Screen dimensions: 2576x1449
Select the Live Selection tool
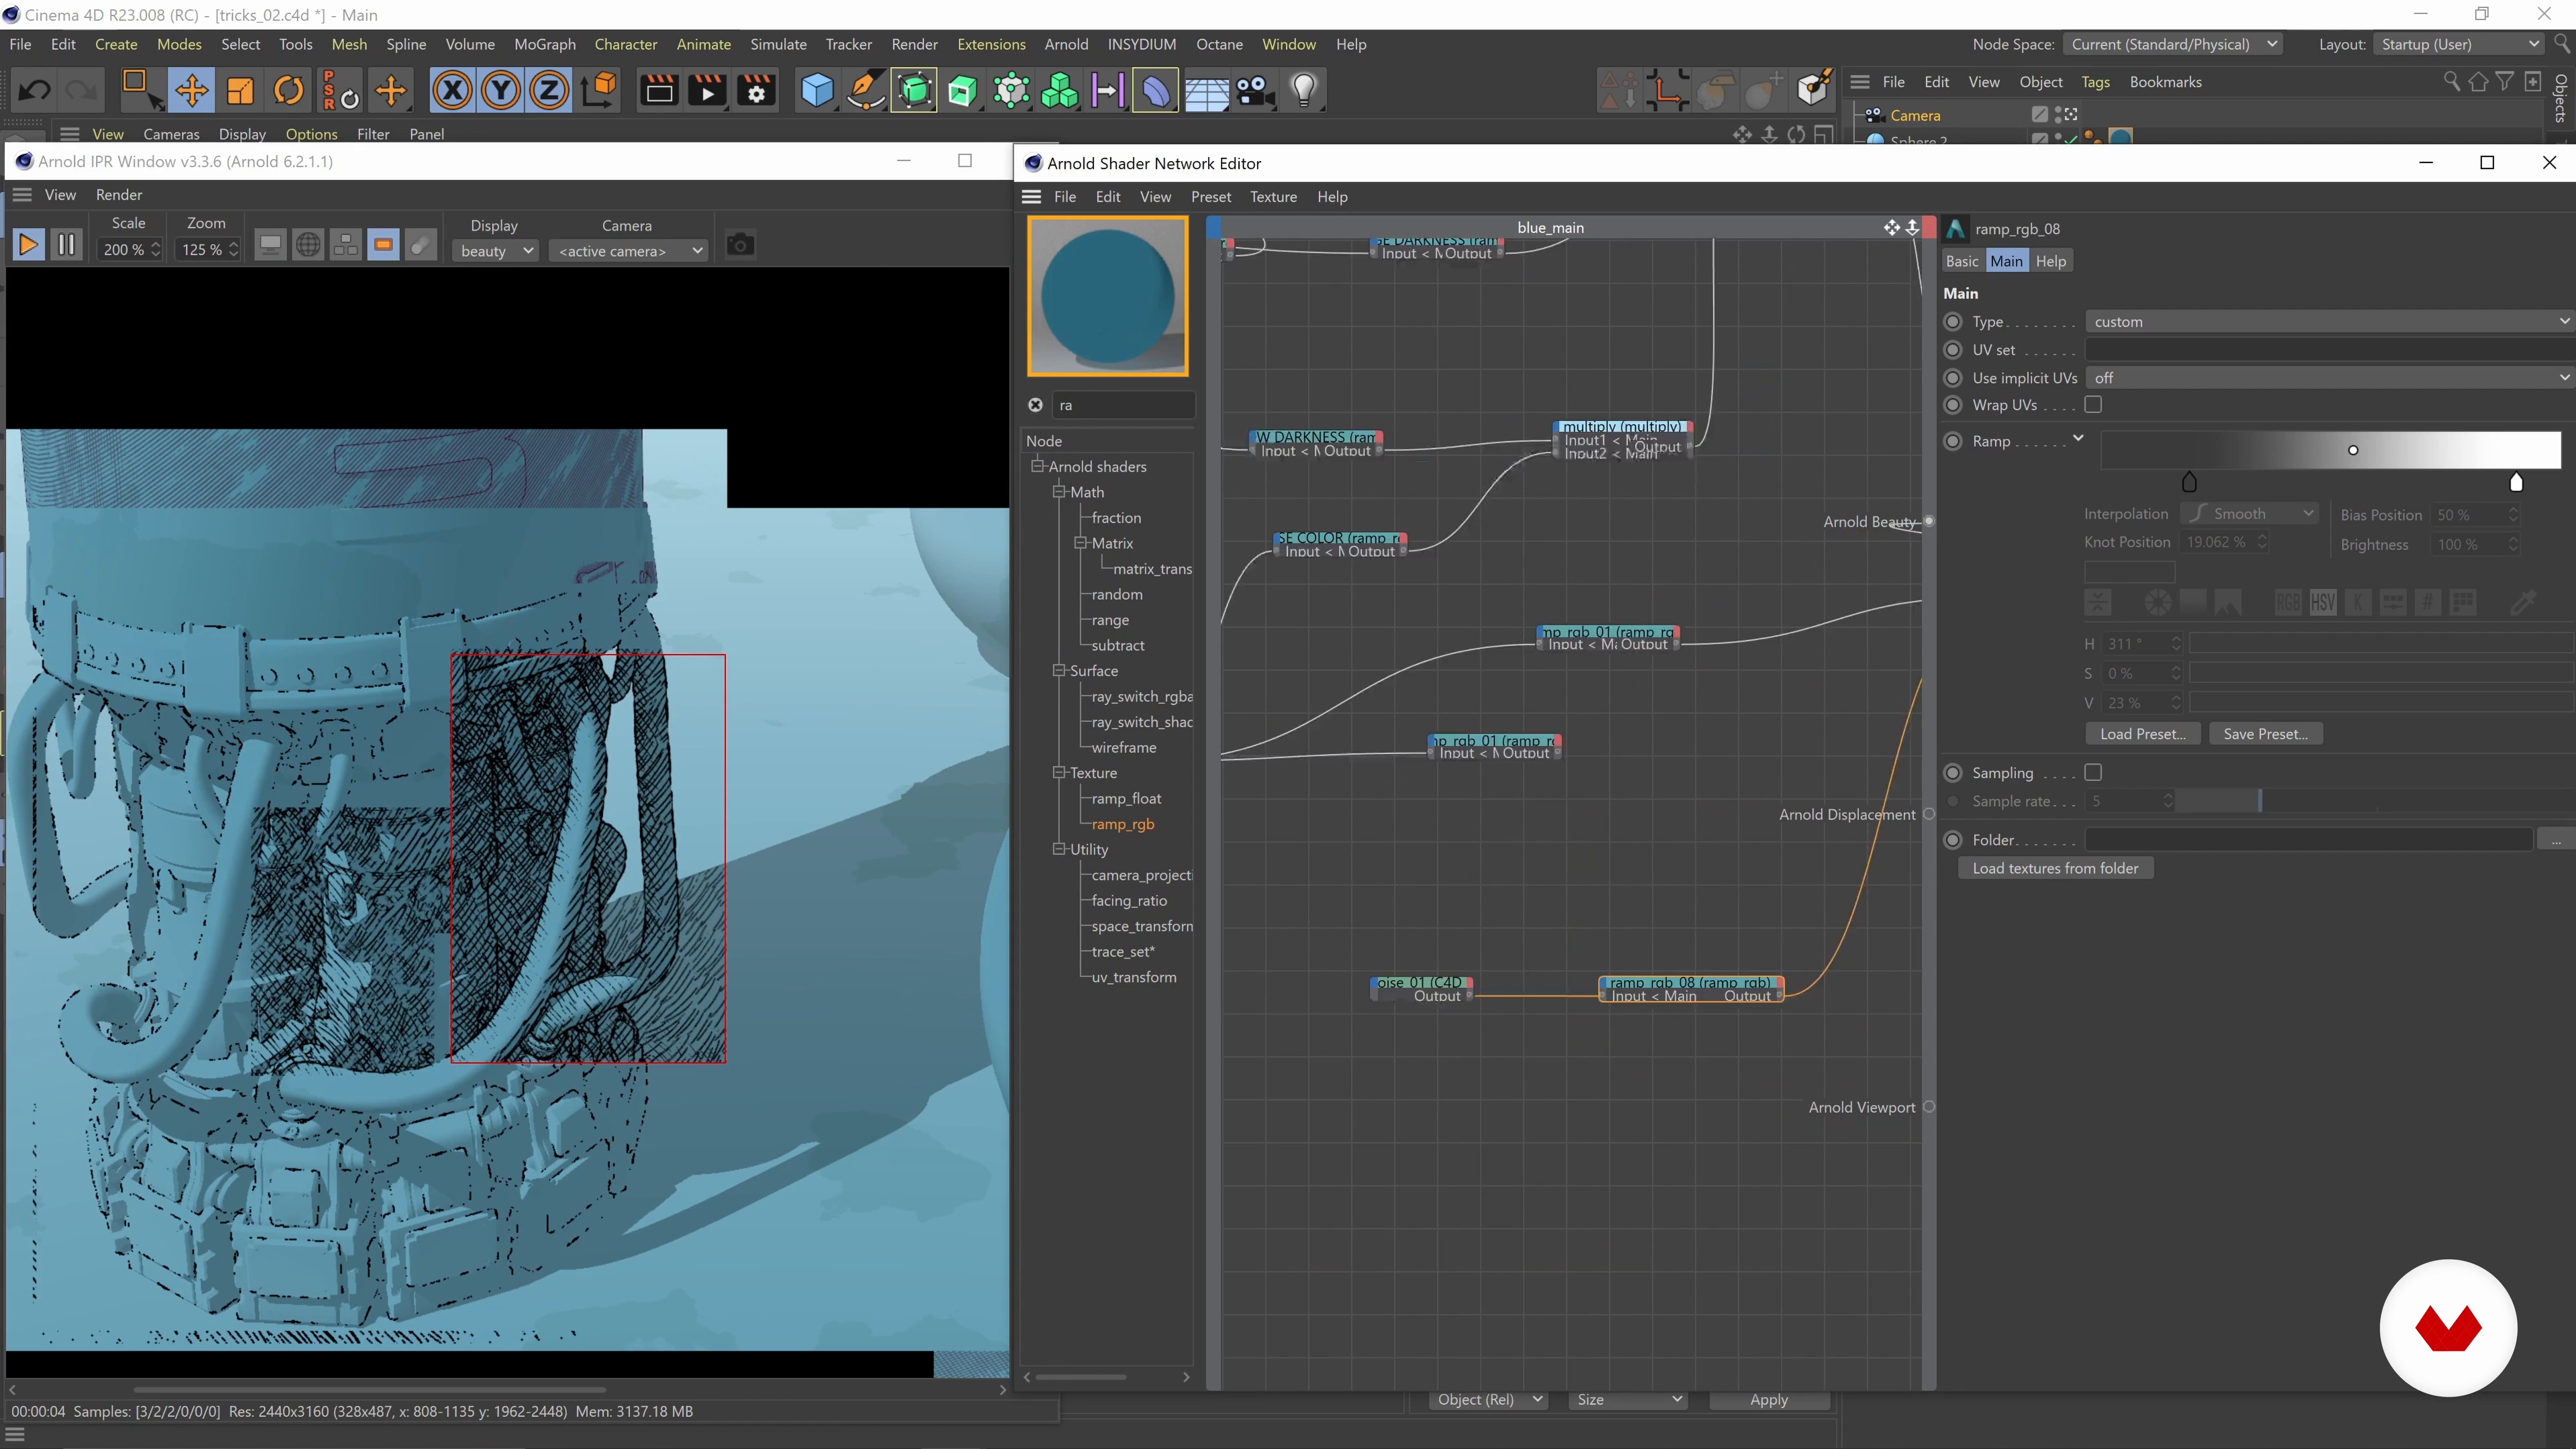click(141, 91)
